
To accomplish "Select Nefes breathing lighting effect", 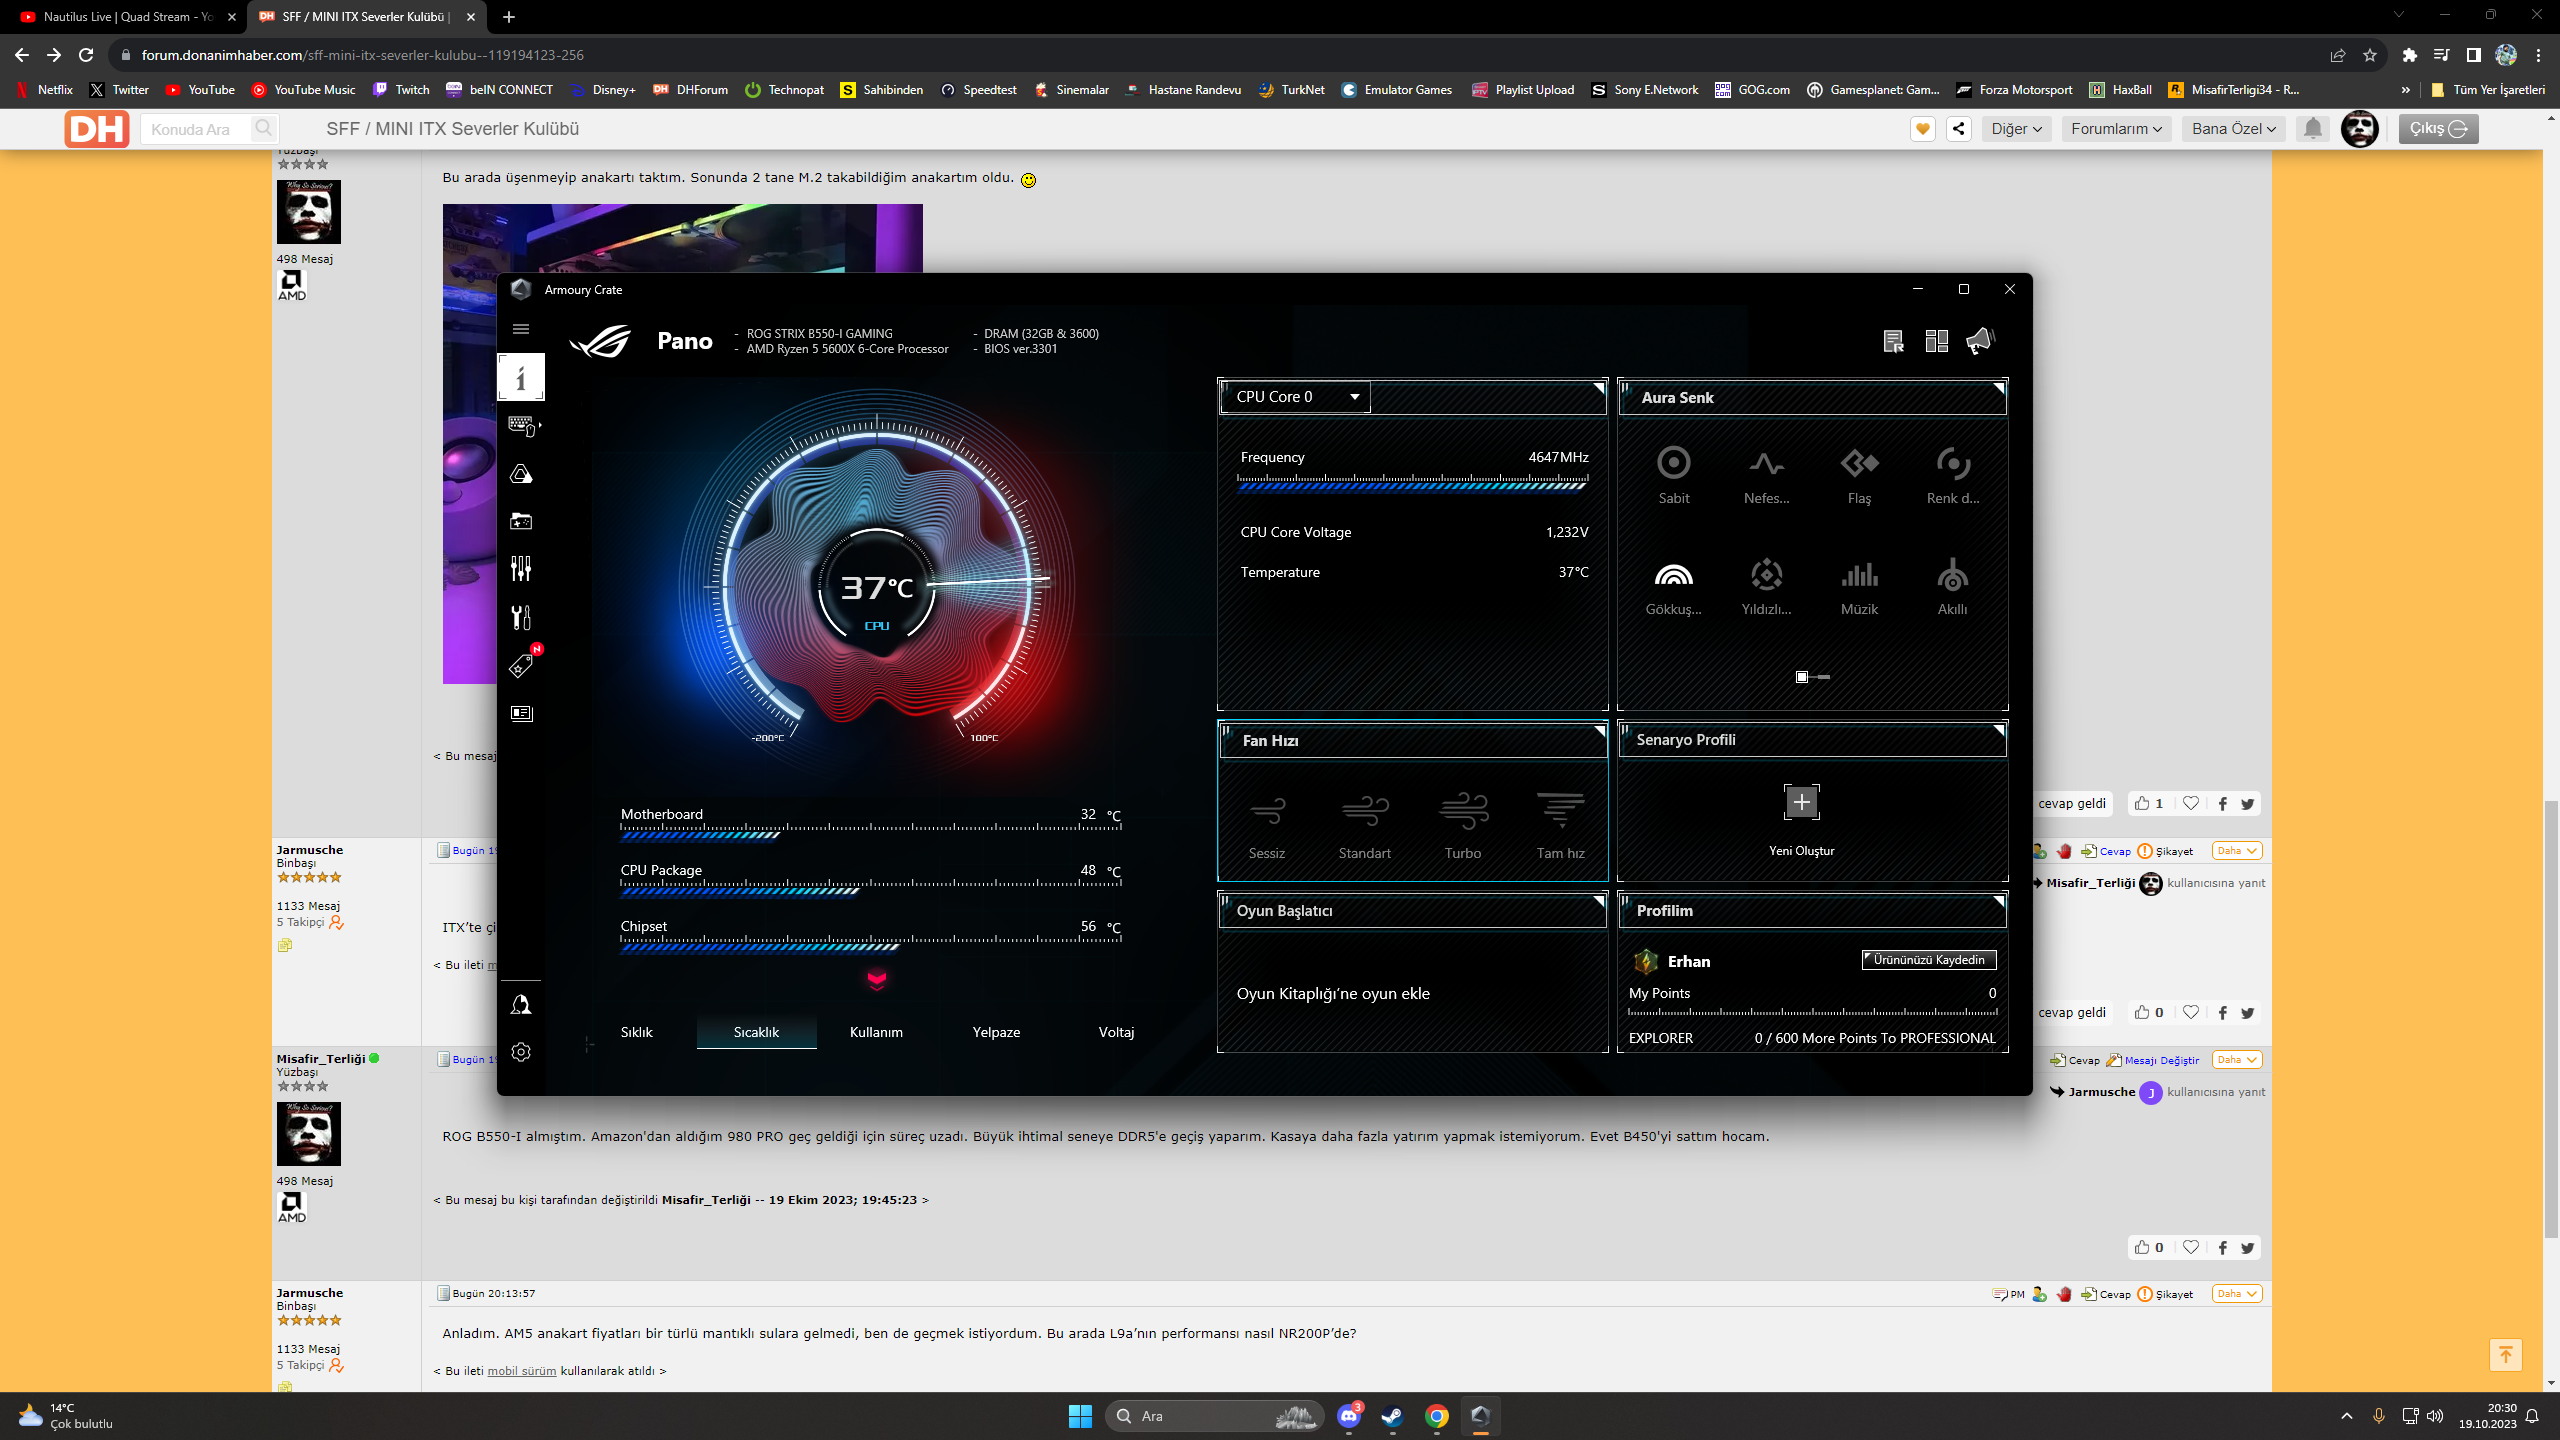I will tap(1767, 474).
